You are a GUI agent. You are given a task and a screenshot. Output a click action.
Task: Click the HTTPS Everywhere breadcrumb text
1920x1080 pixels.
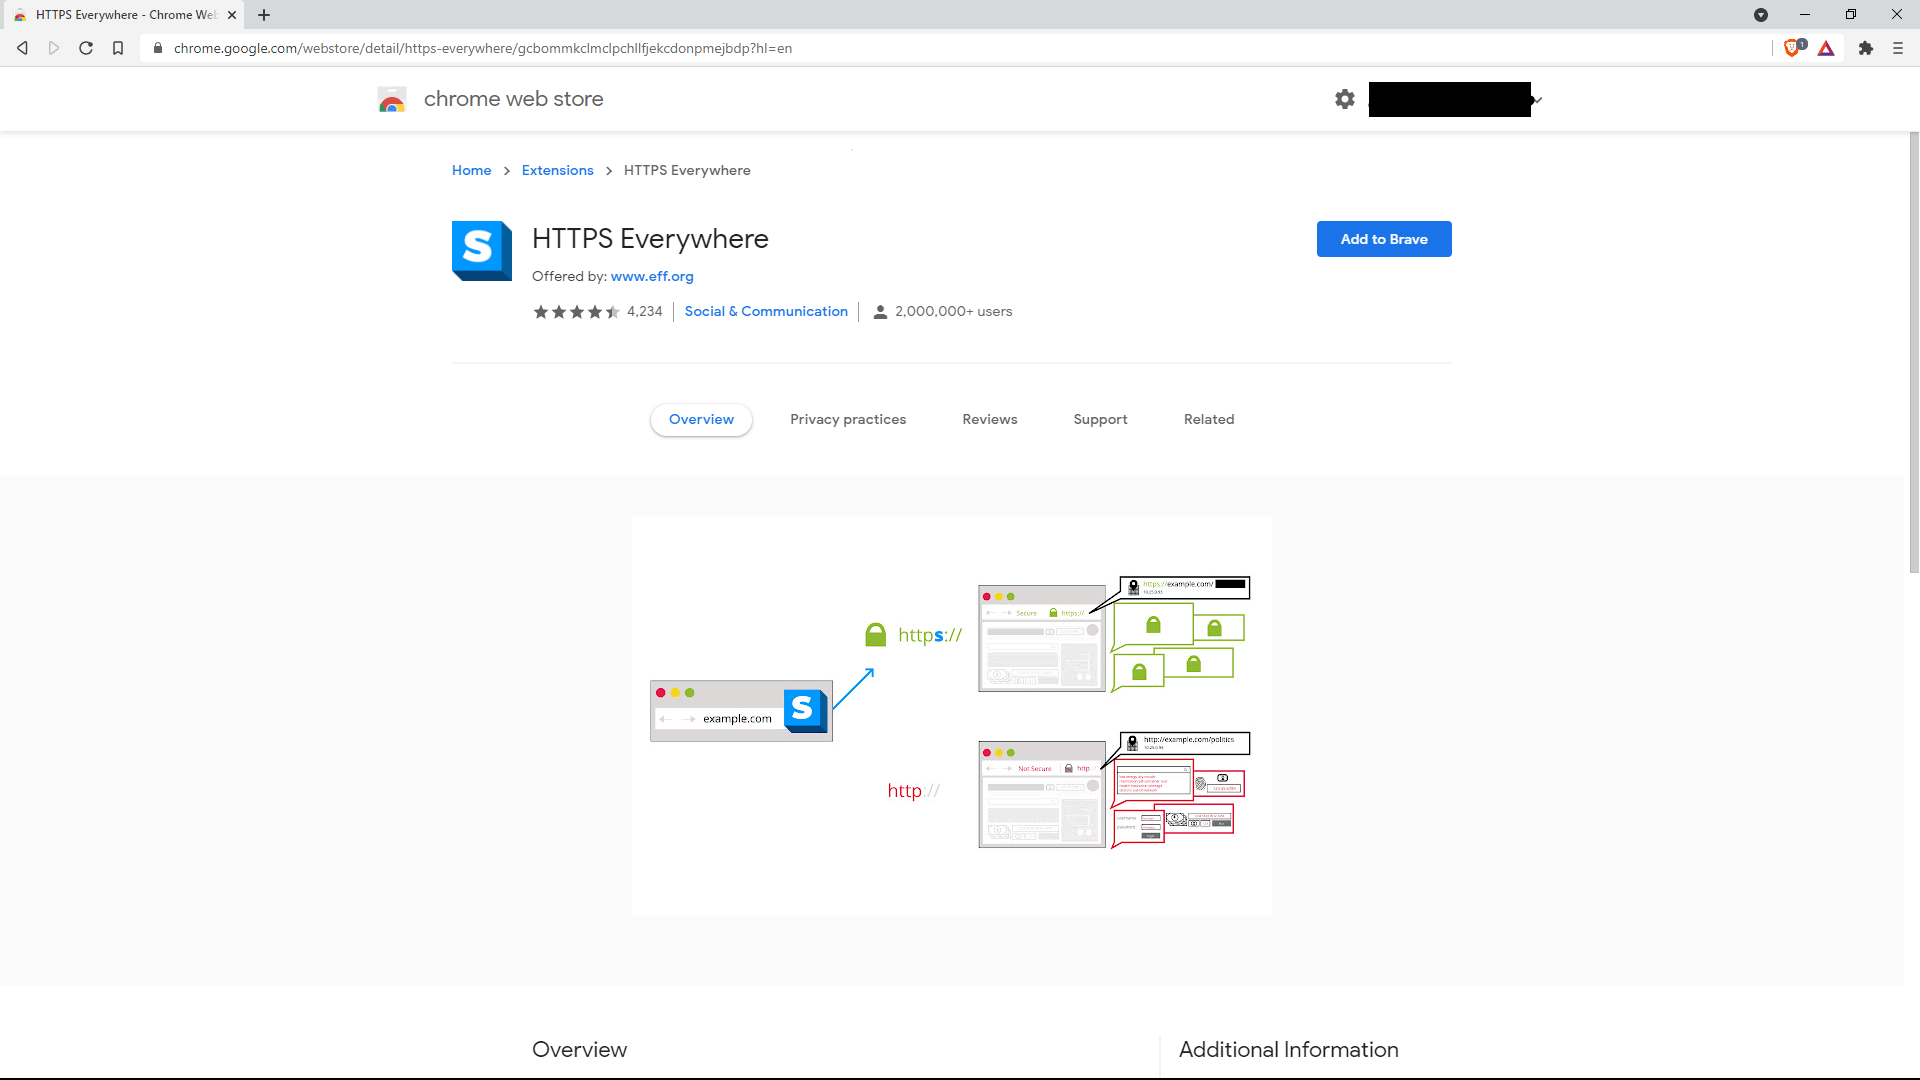(x=687, y=170)
